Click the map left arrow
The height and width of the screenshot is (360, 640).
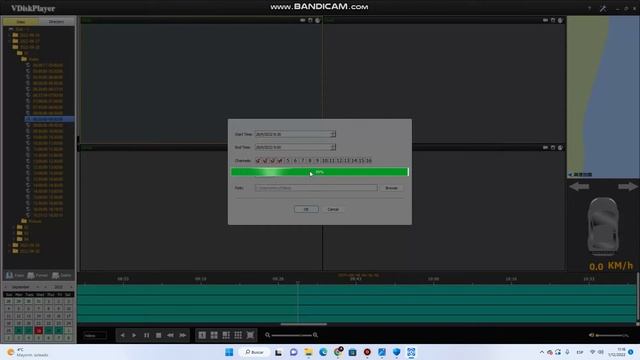pos(579,187)
